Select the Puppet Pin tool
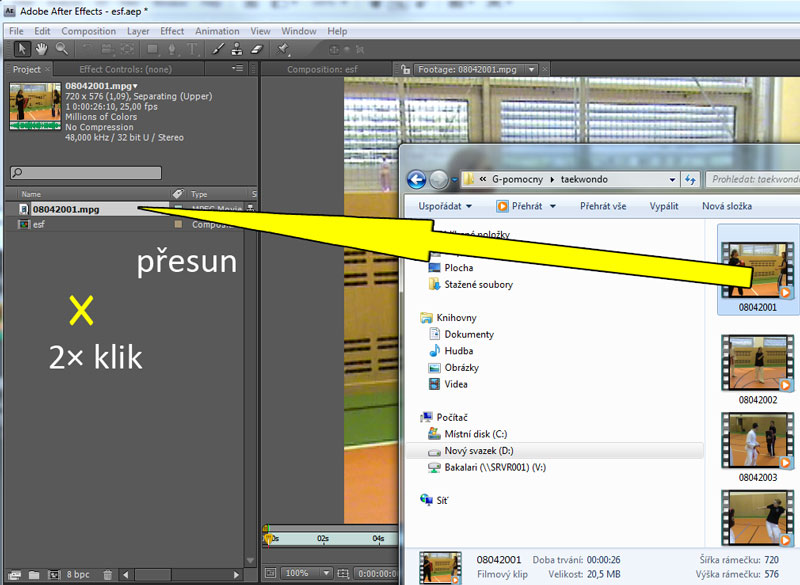The image size is (800, 585). pyautogui.click(x=285, y=48)
